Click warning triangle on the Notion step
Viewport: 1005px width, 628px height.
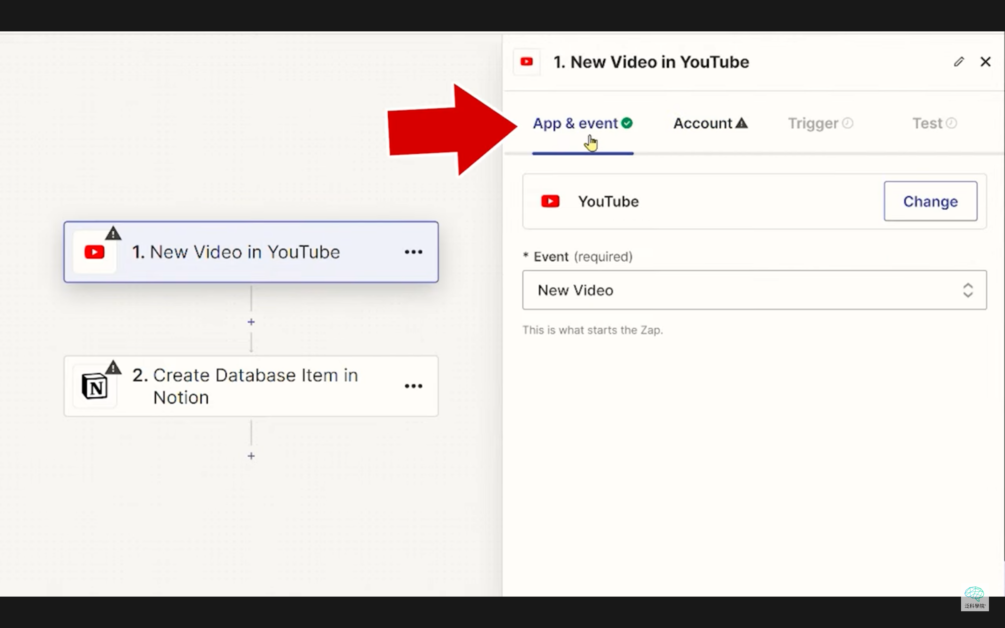(113, 367)
